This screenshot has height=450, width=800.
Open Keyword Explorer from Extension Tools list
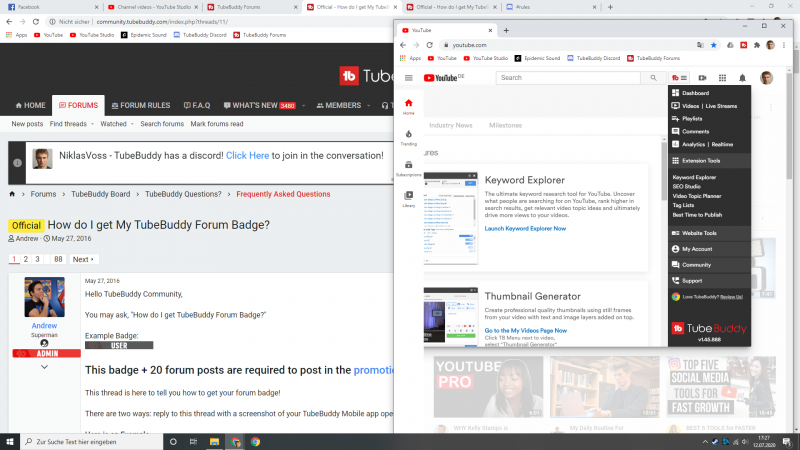(x=694, y=177)
